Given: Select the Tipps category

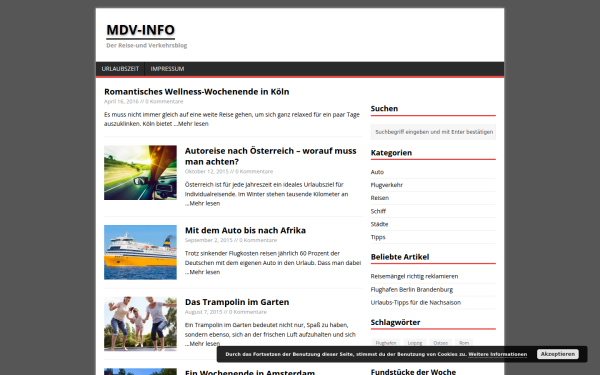Looking at the screenshot, I should [378, 237].
